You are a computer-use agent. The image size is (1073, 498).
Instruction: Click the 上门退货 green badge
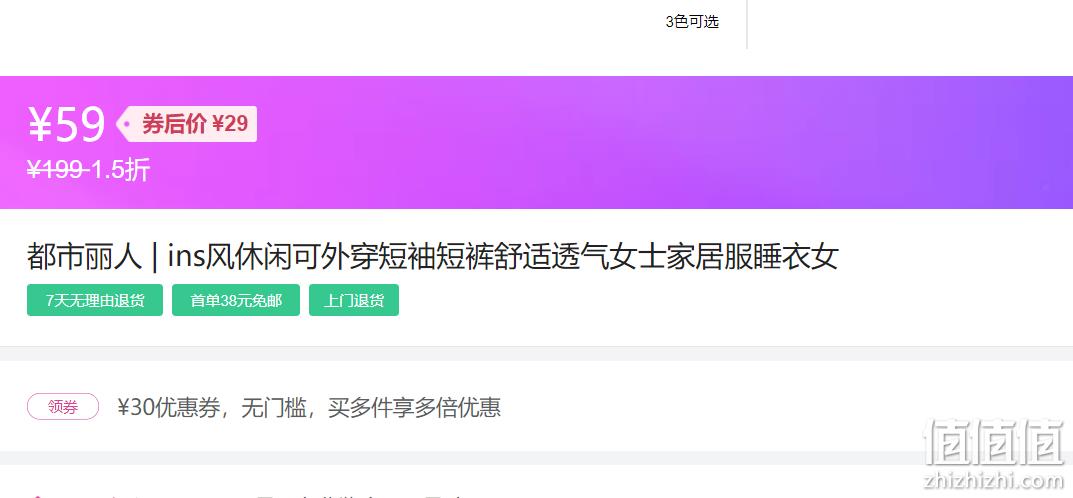click(354, 300)
